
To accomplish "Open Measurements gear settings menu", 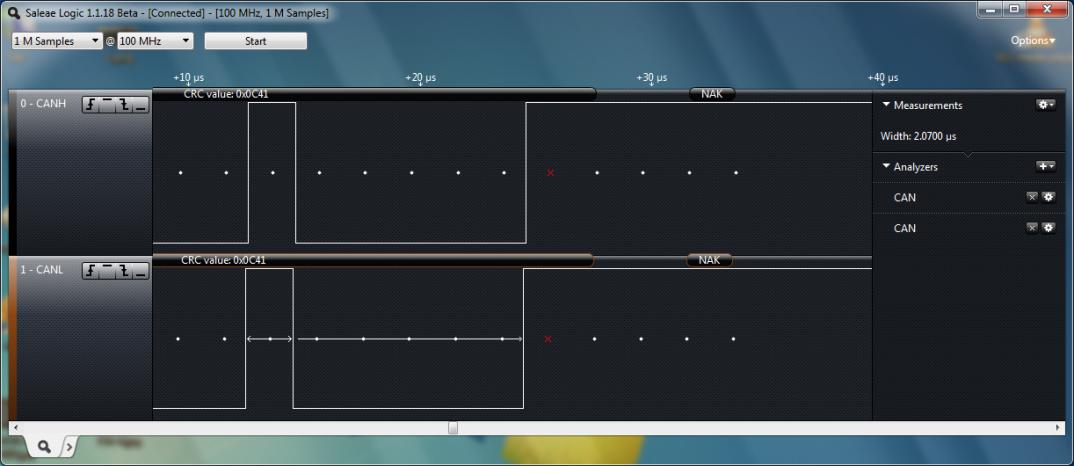I will click(1045, 105).
